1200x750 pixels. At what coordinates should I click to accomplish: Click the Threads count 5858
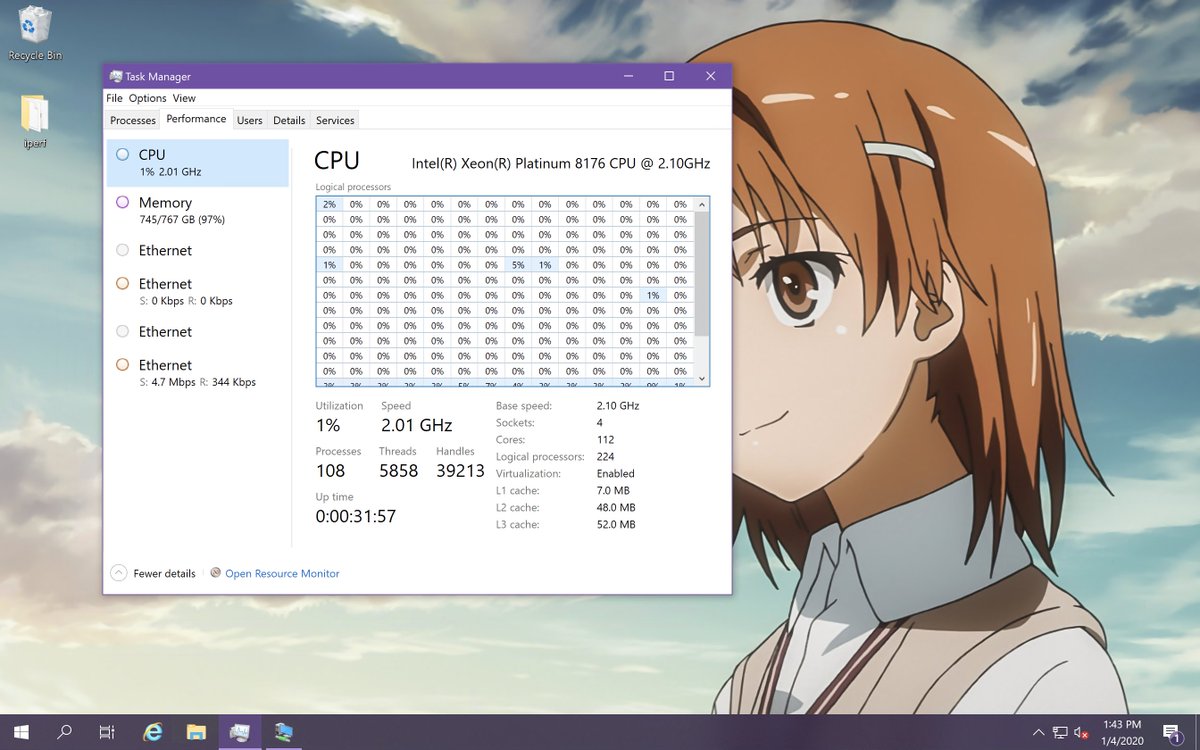click(398, 471)
